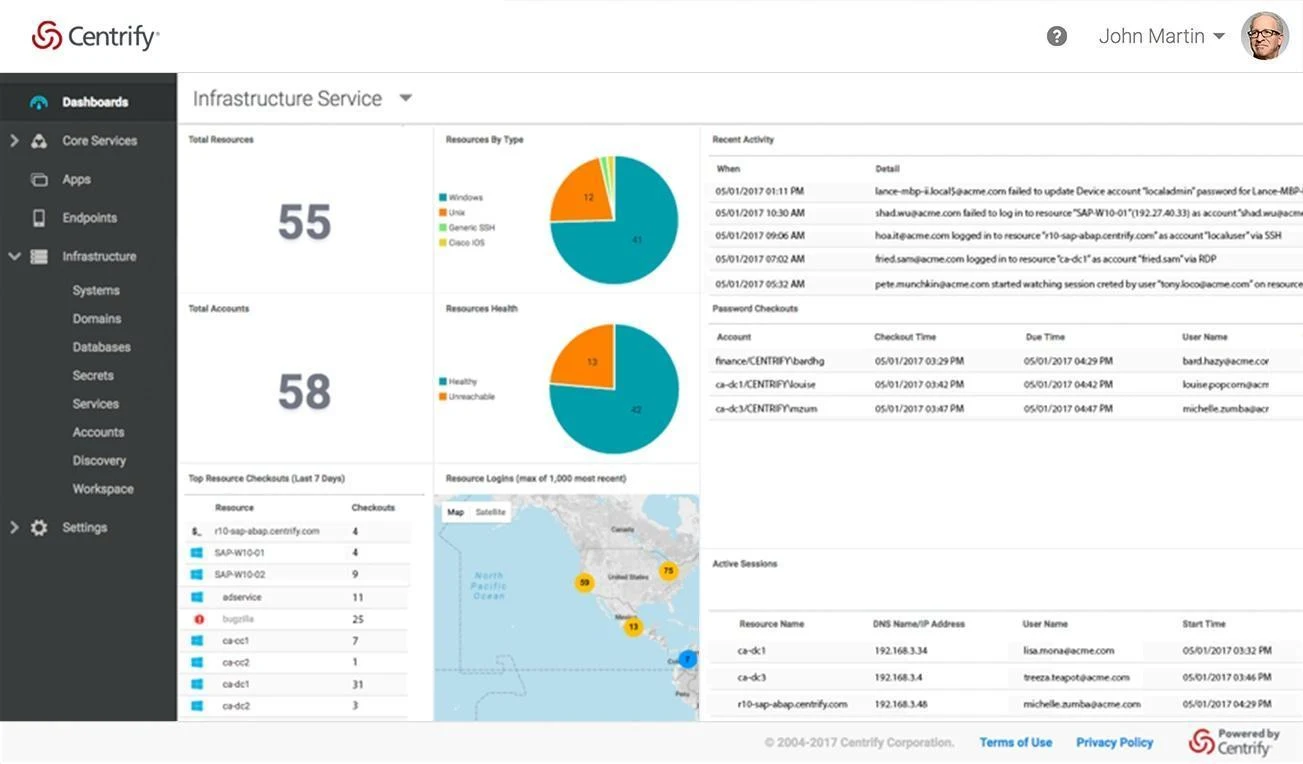Click the Powered by Centrify logo
This screenshot has height=764, width=1303.
tap(1234, 742)
